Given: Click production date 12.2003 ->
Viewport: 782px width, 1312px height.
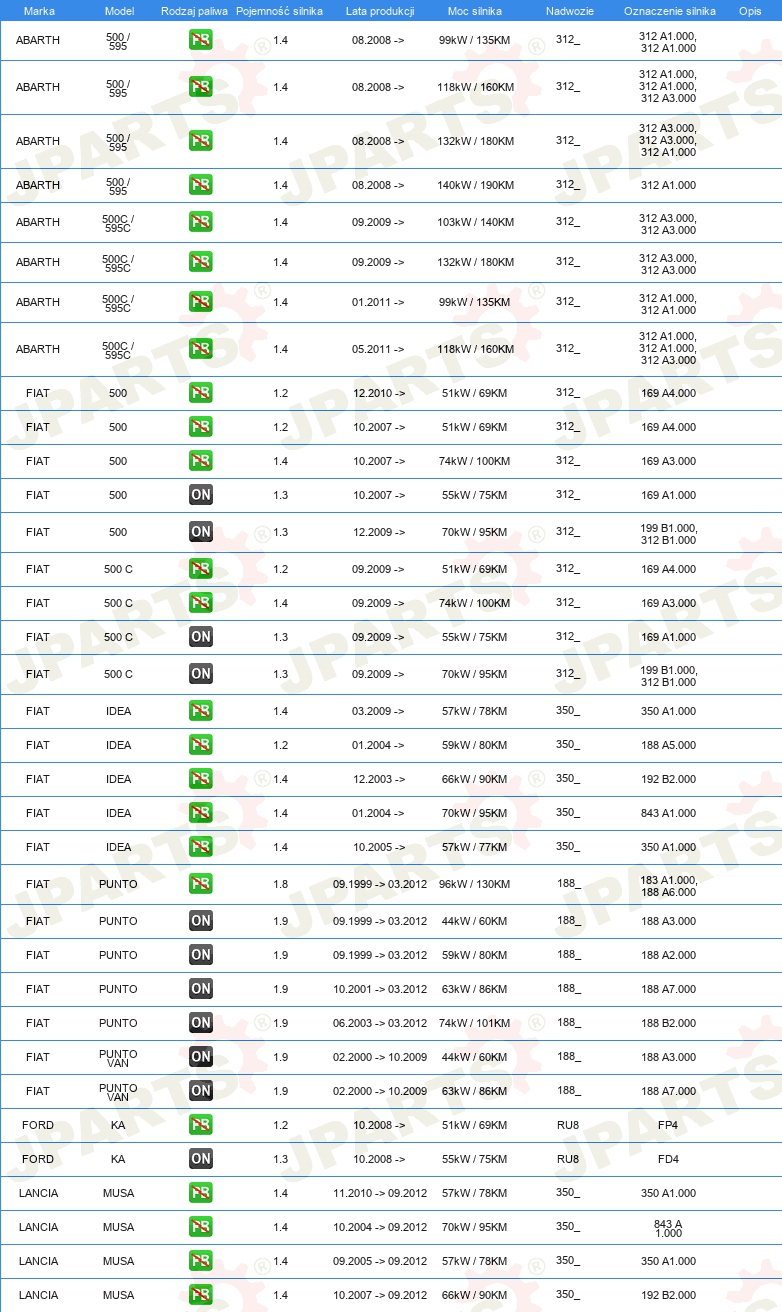Looking at the screenshot, I should (x=378, y=779).
